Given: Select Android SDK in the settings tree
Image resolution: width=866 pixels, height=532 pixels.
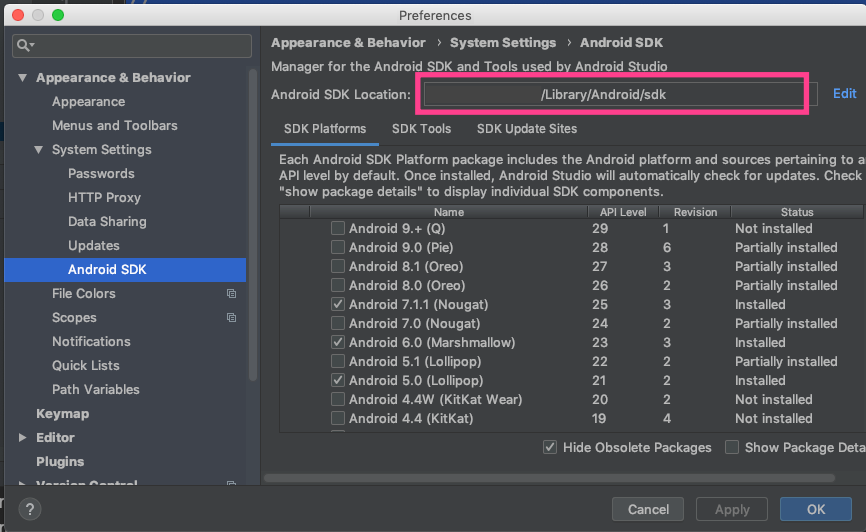Looking at the screenshot, I should click(x=125, y=270).
